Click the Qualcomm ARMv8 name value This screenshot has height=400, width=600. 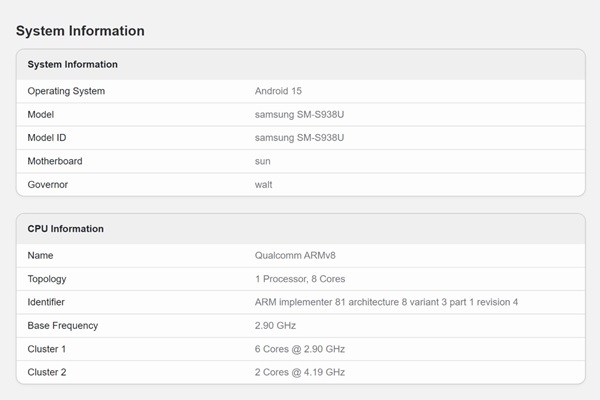pos(295,255)
